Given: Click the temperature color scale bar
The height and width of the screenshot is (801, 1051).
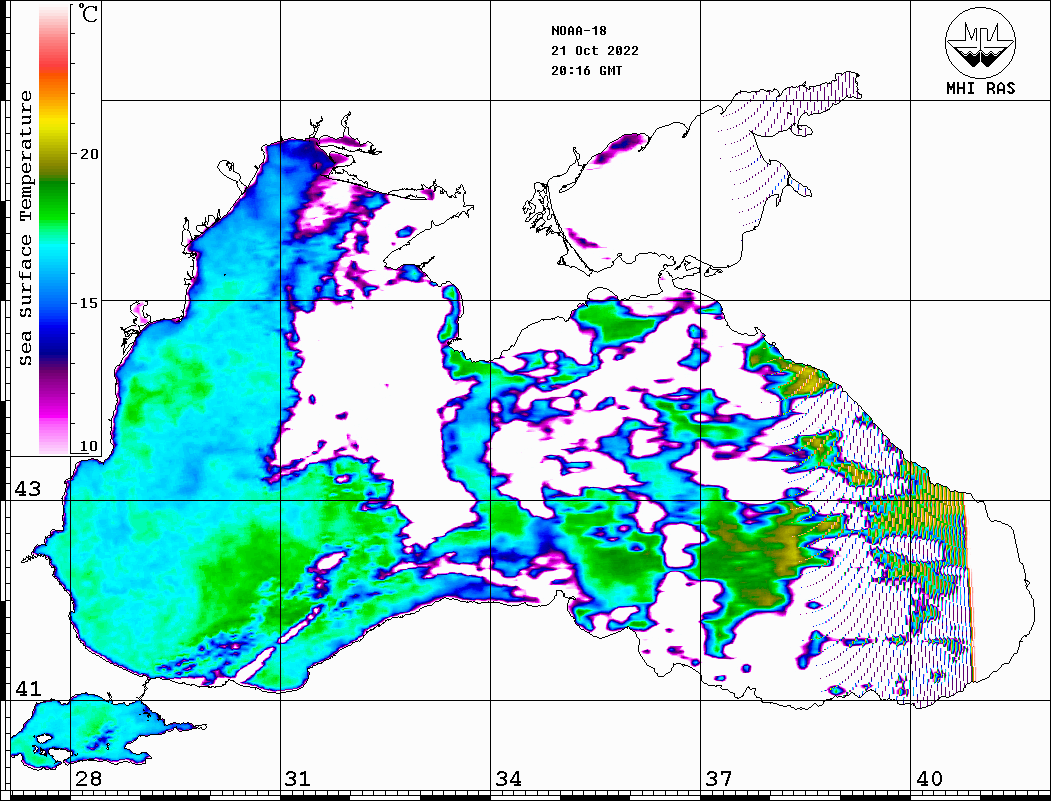Looking at the screenshot, I should (x=54, y=230).
